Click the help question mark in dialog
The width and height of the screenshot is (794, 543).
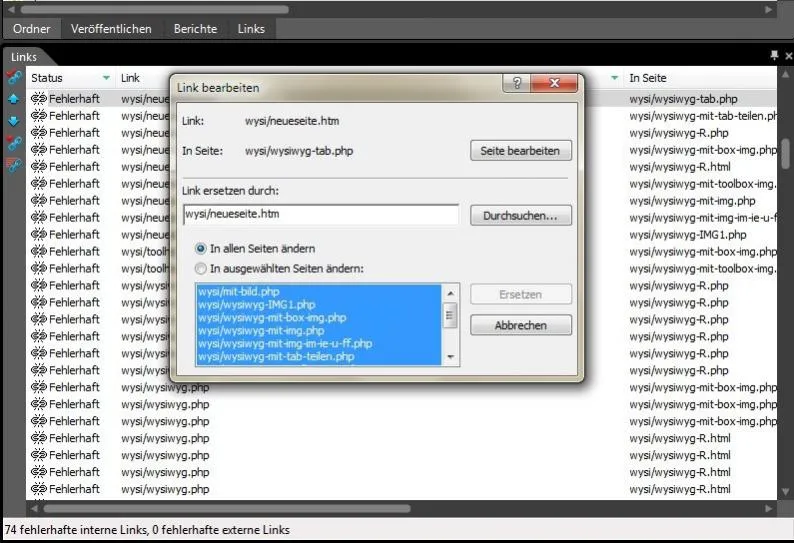click(517, 83)
